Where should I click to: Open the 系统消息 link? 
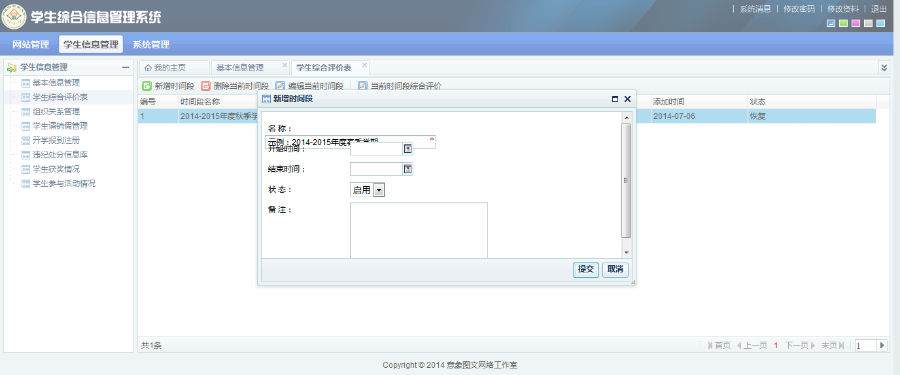click(x=755, y=9)
